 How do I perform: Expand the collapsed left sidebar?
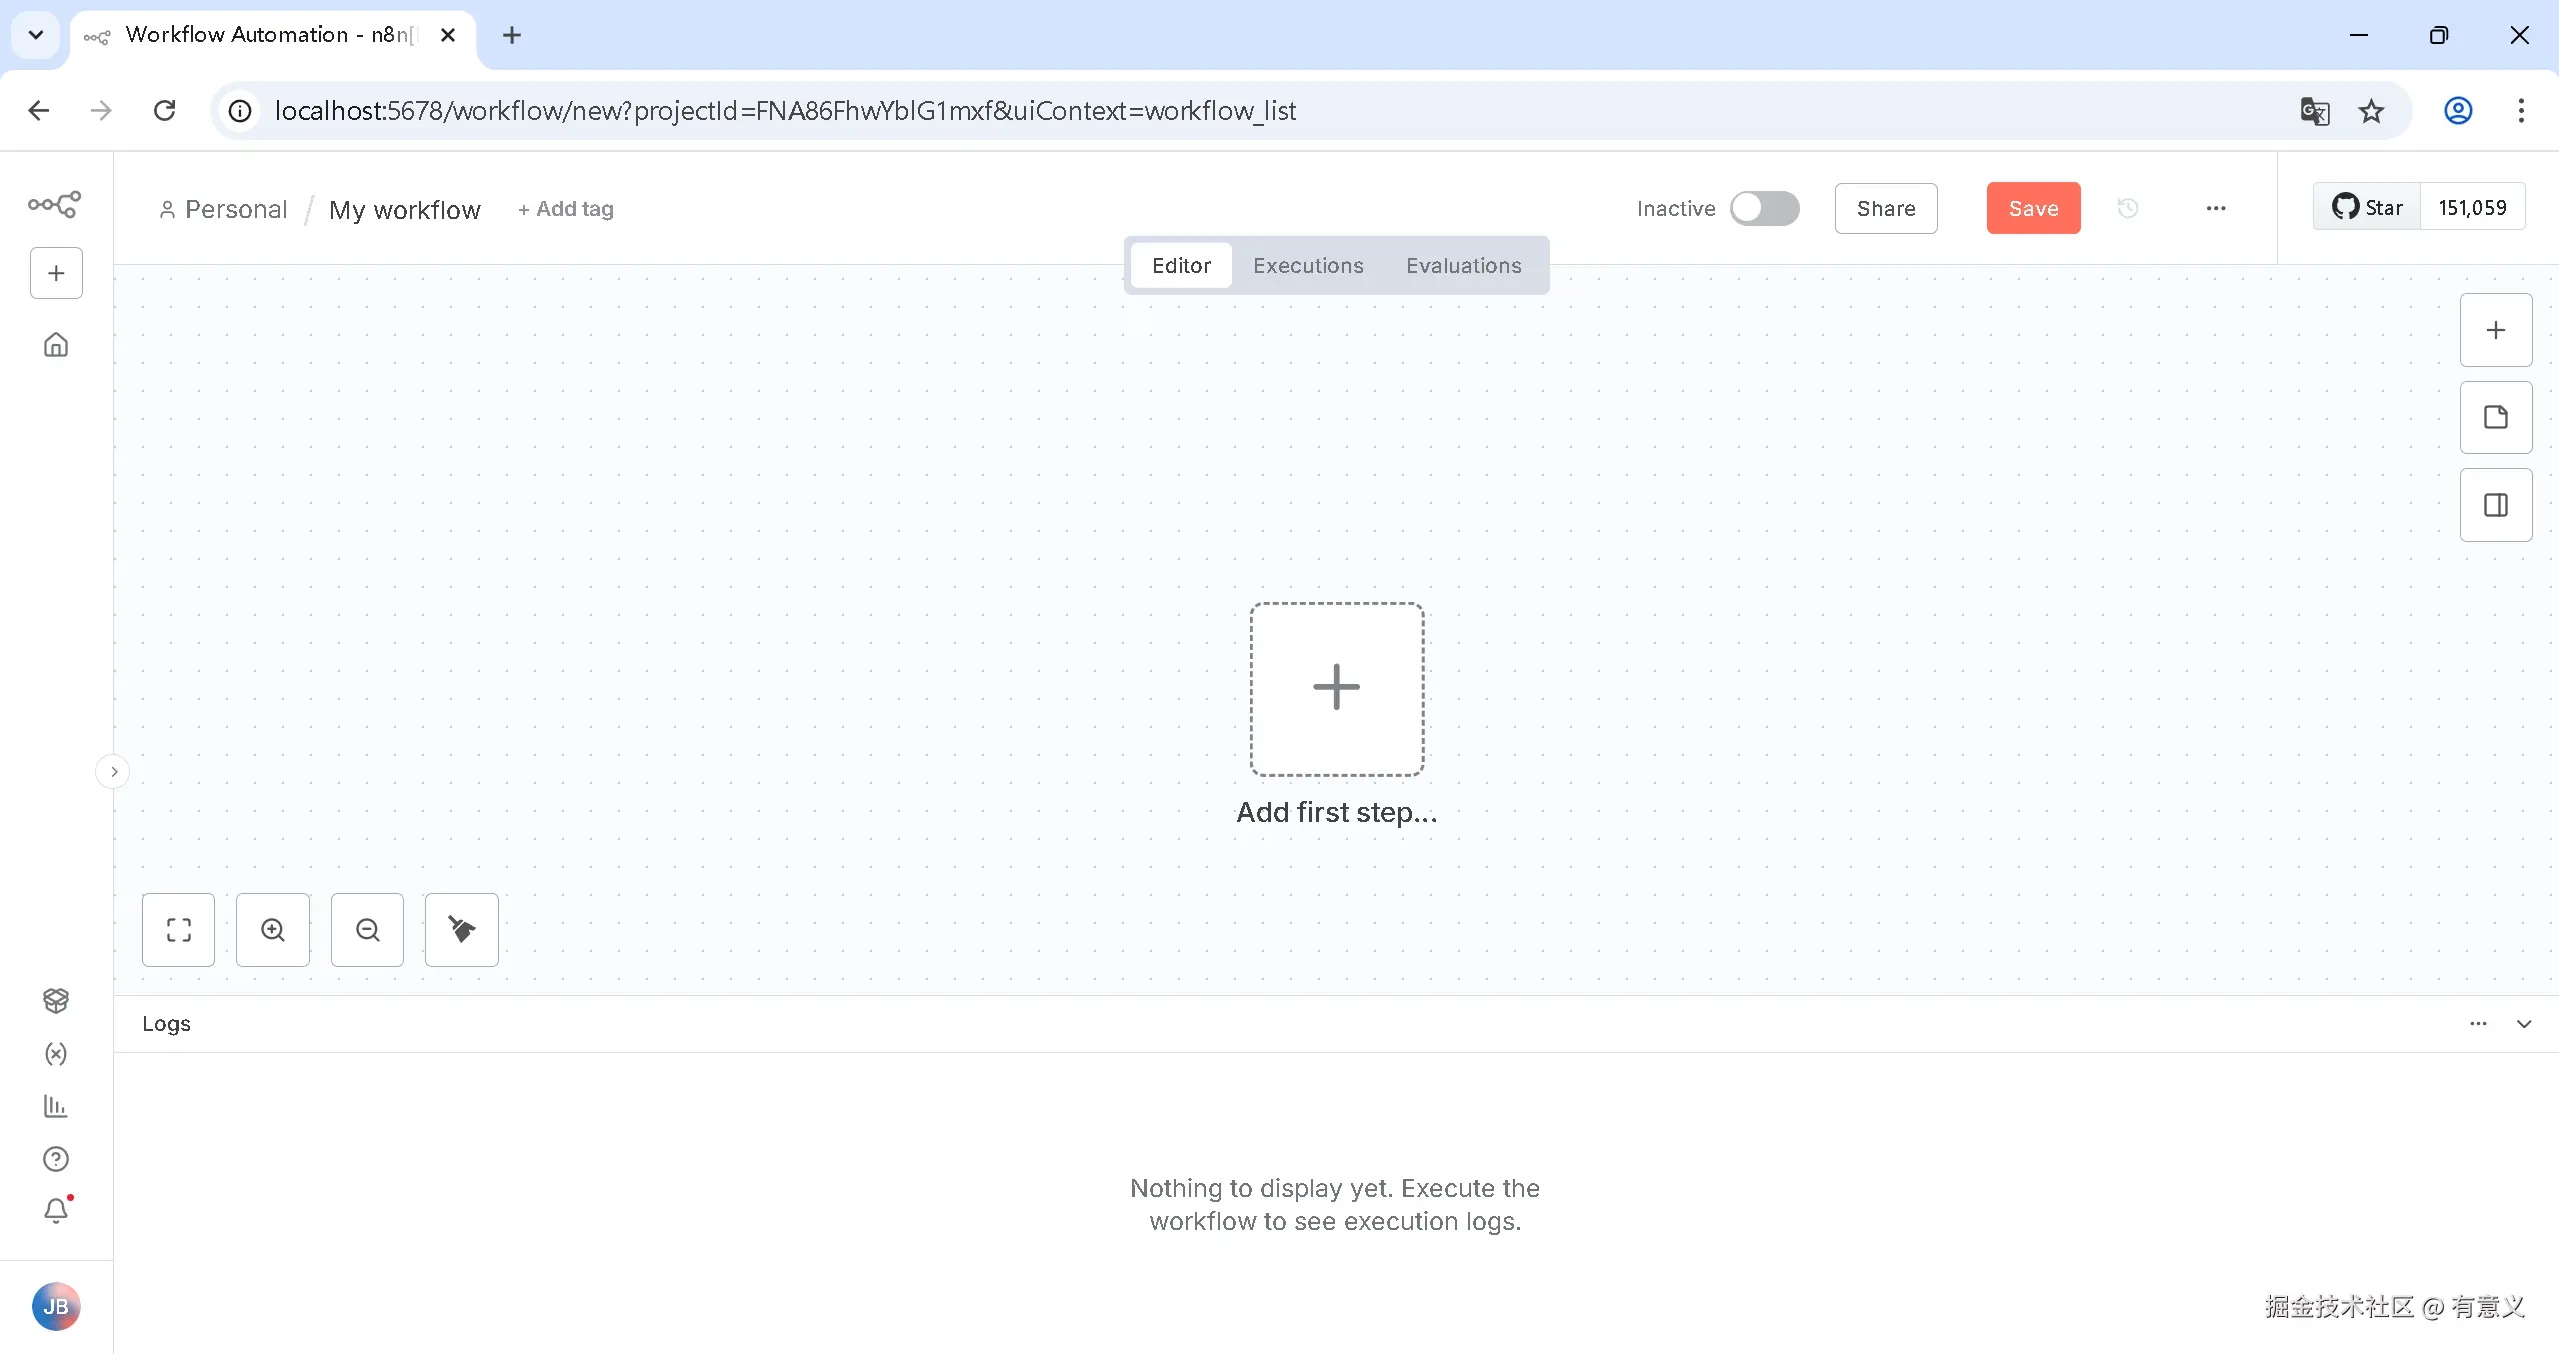[113, 772]
